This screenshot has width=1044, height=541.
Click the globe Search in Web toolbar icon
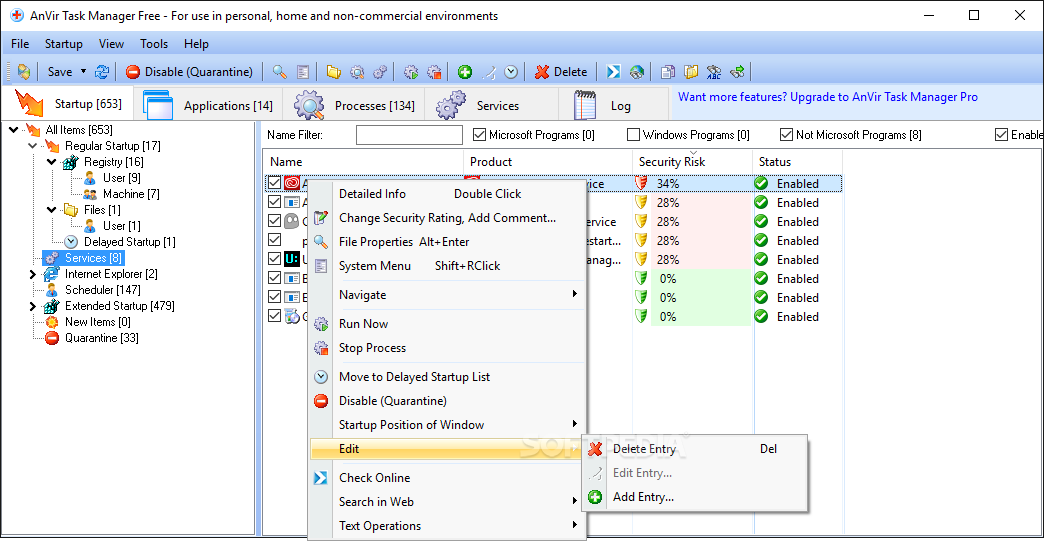tap(637, 72)
